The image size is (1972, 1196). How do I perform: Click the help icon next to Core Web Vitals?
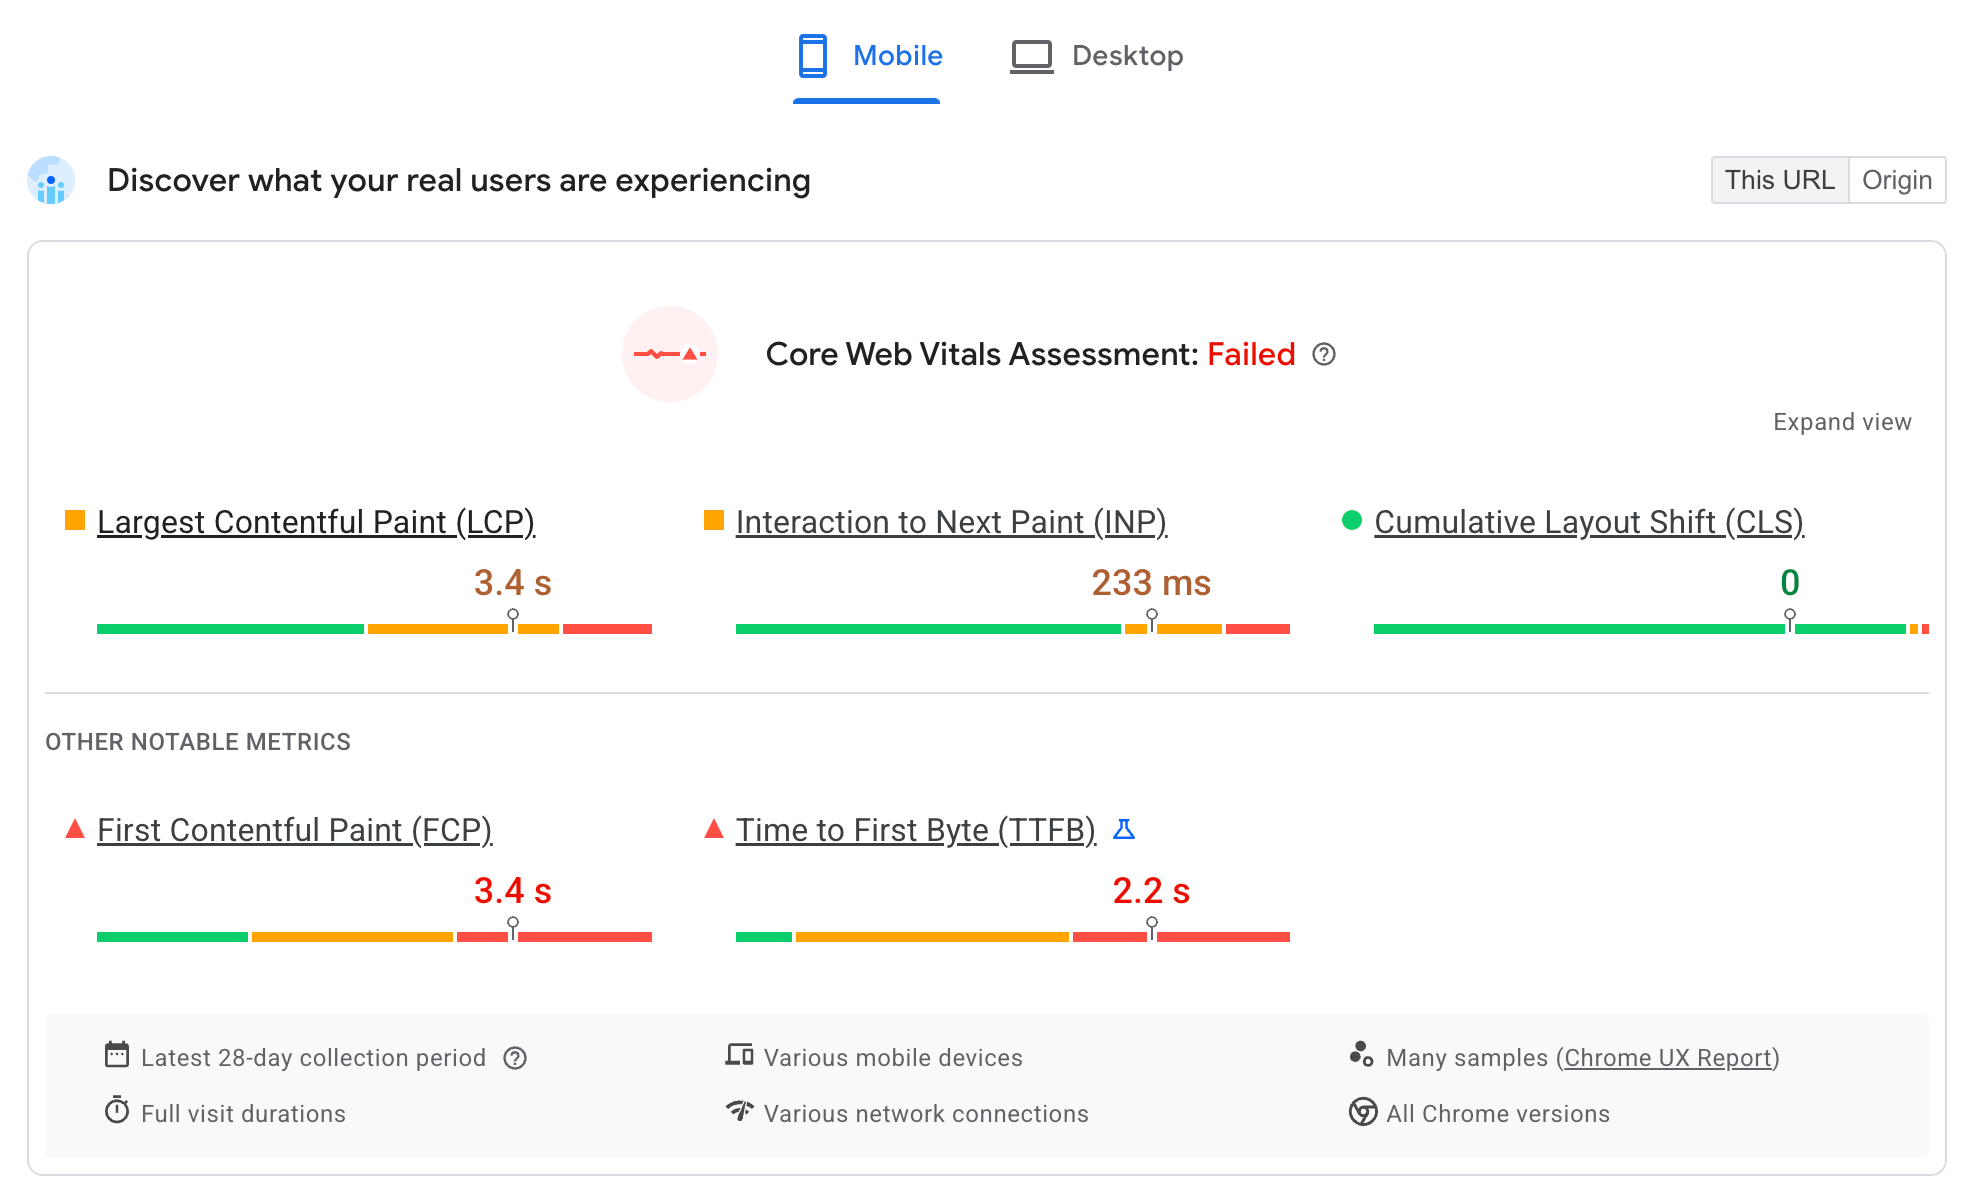tap(1323, 355)
